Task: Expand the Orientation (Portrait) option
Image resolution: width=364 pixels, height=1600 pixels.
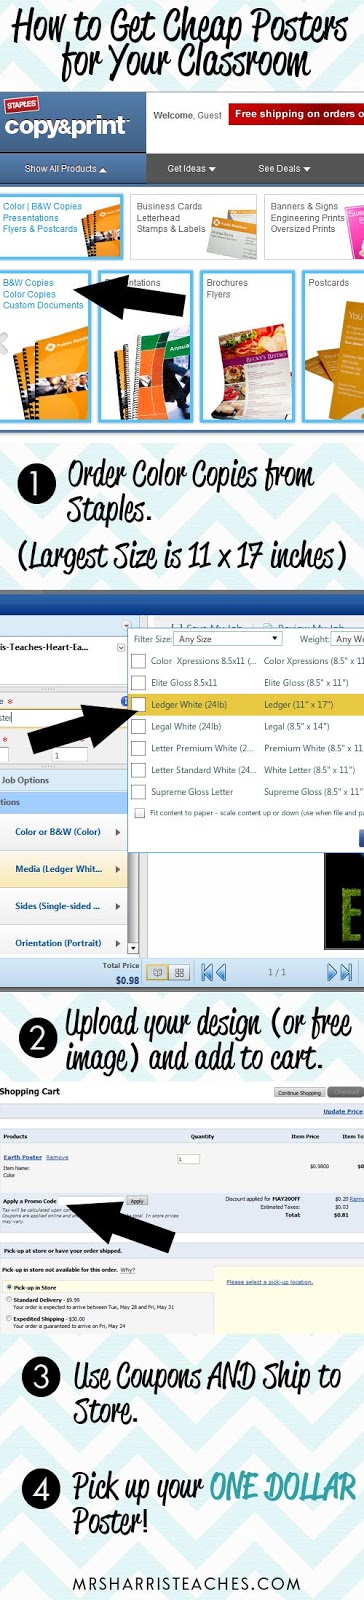Action: pyautogui.click(x=64, y=943)
